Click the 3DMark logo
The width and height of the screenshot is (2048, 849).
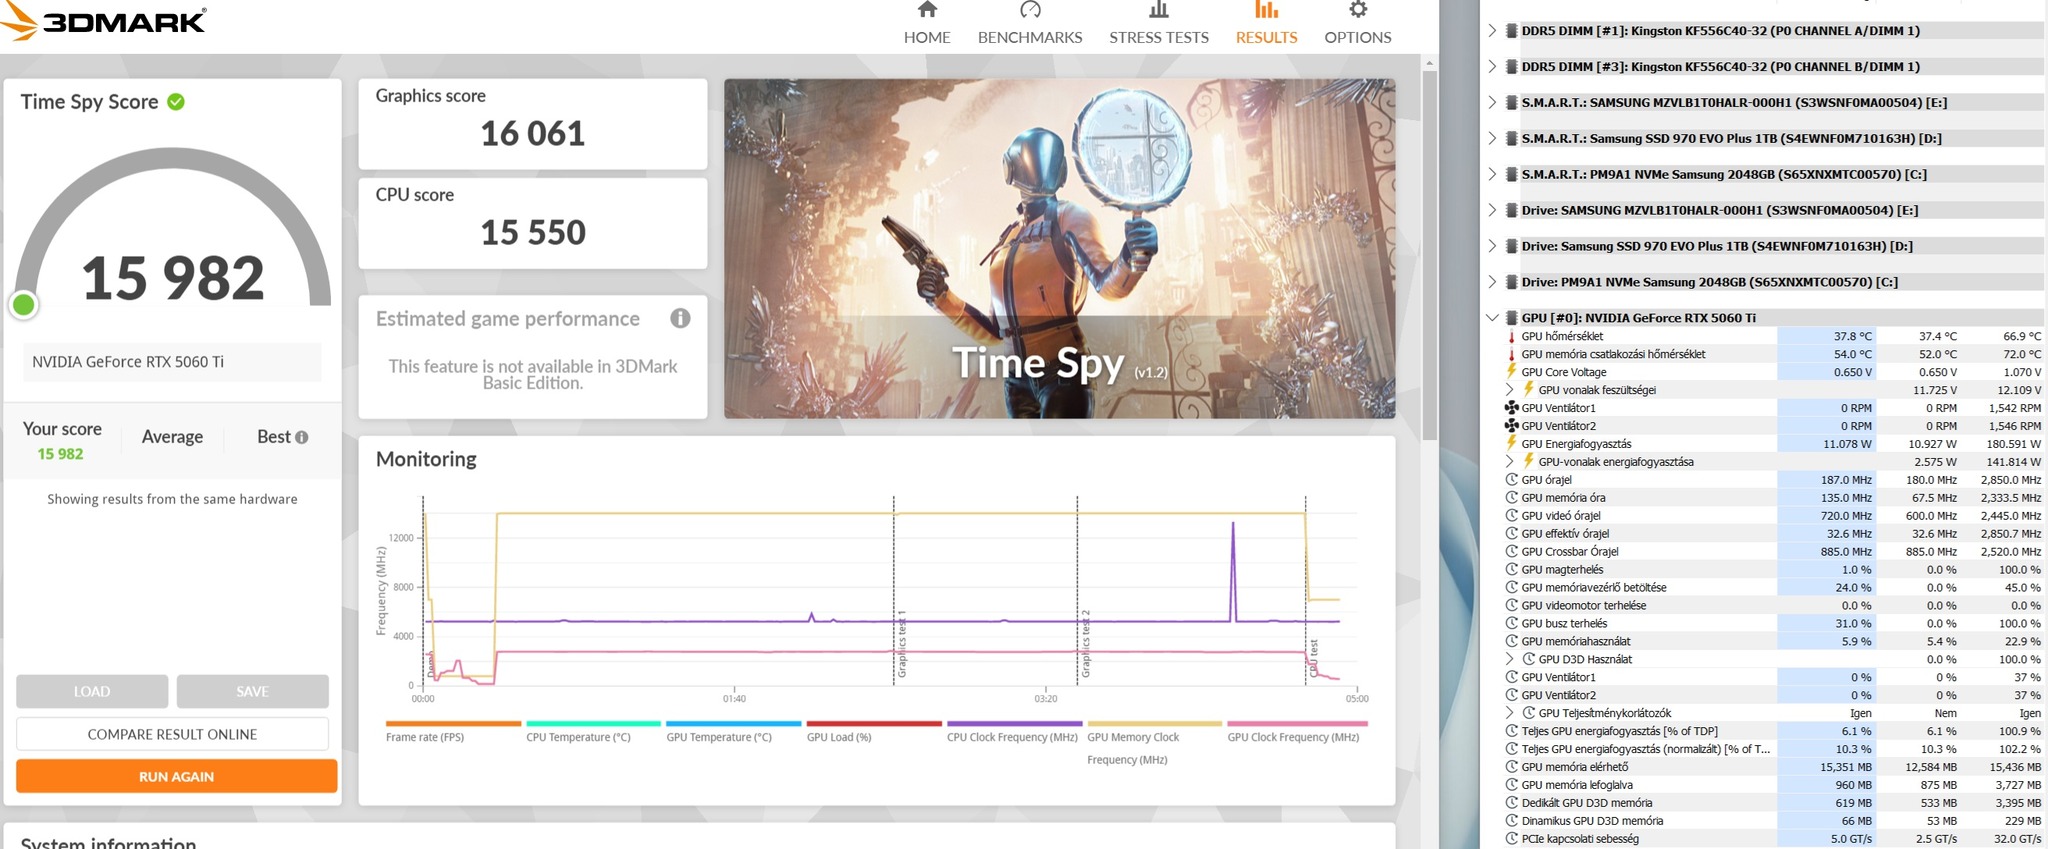[103, 21]
